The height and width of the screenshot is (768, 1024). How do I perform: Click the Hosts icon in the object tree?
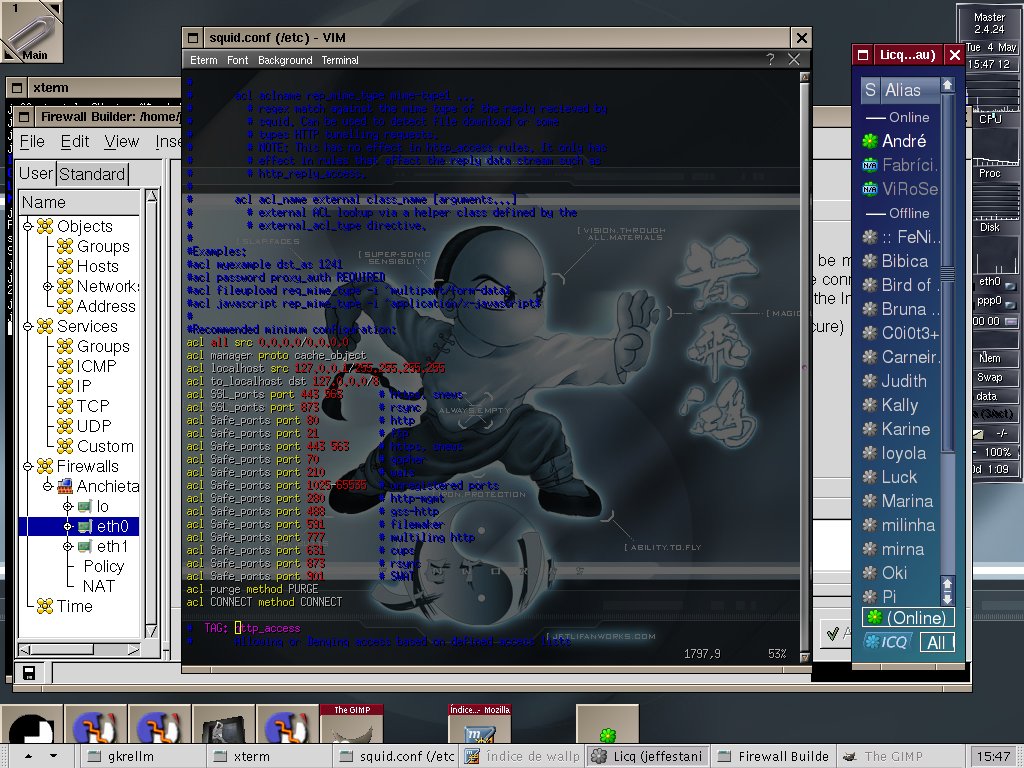[x=65, y=266]
